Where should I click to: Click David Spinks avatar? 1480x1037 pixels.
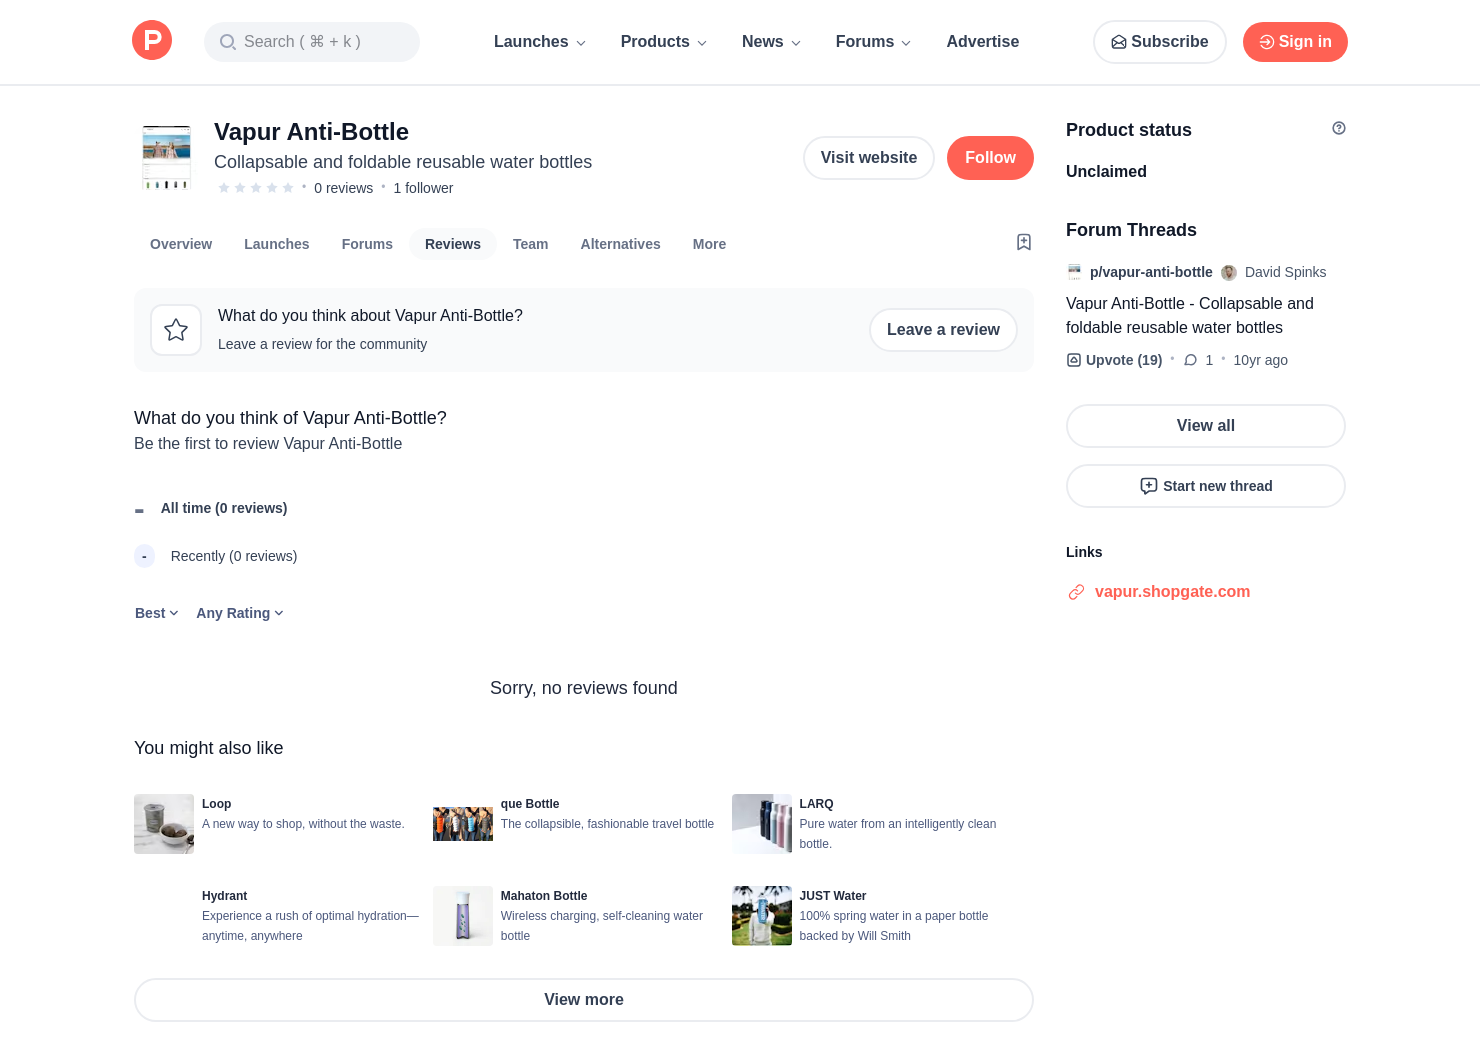(x=1229, y=272)
